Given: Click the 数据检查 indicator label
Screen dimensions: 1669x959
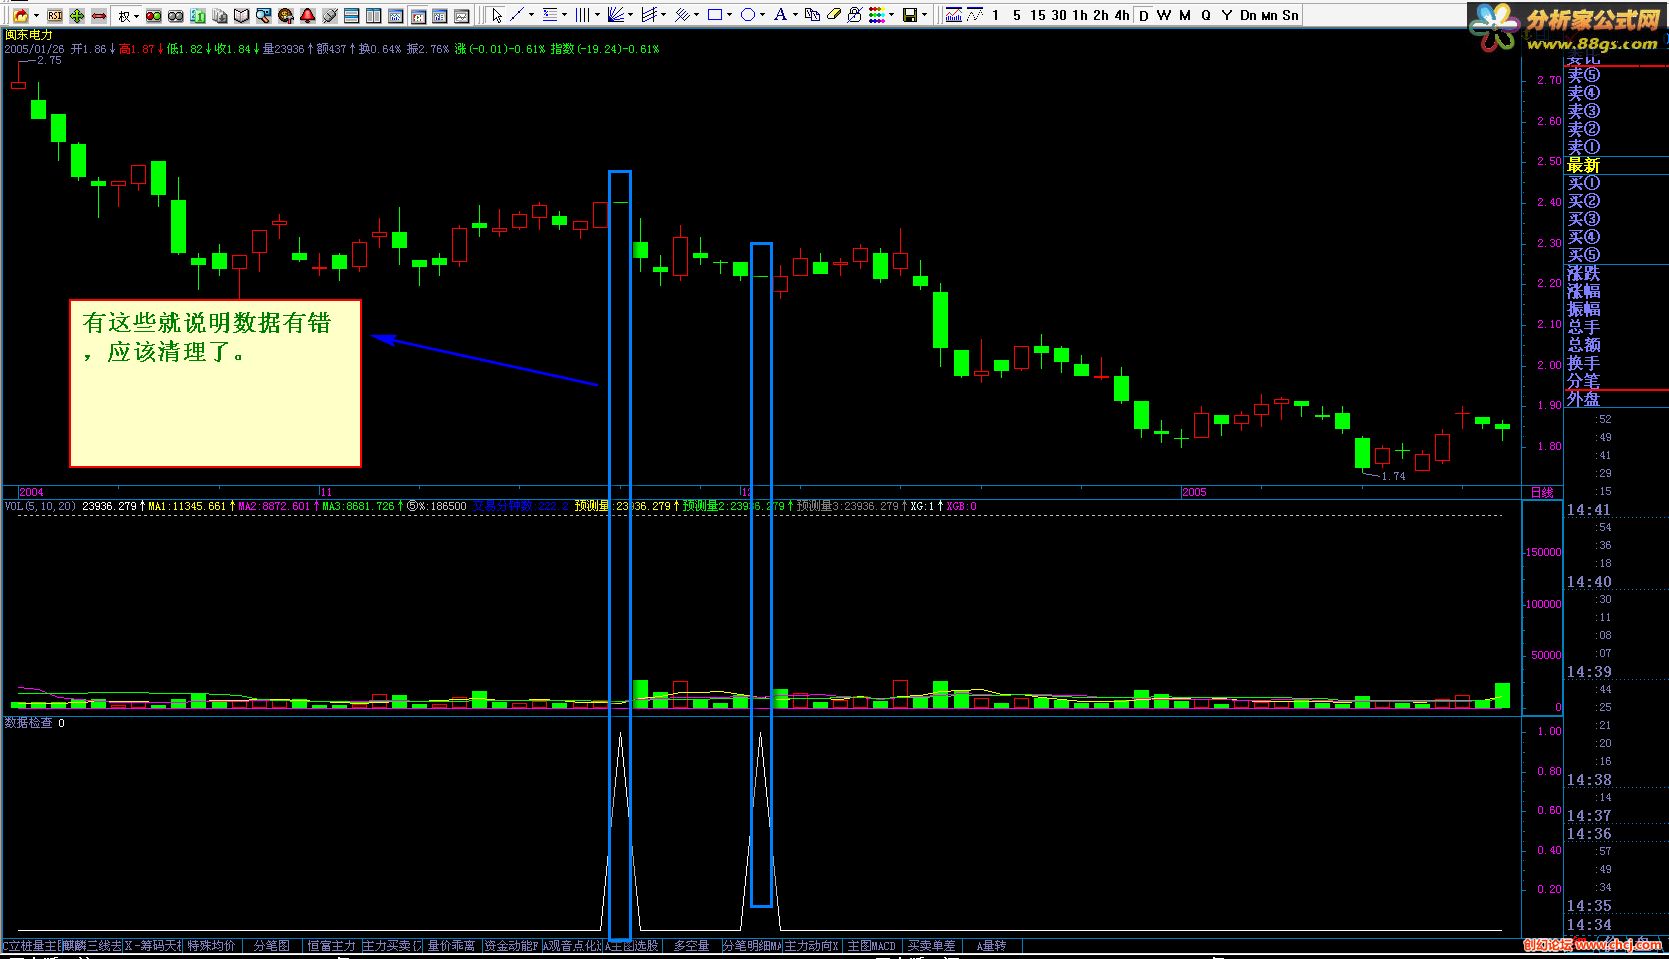Looking at the screenshot, I should click(x=29, y=722).
